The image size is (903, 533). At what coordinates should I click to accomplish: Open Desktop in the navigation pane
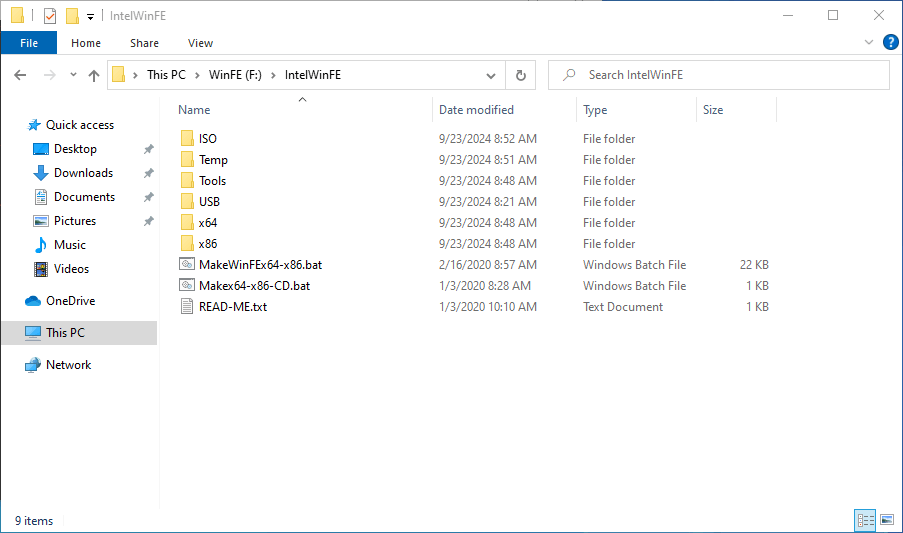(x=75, y=149)
